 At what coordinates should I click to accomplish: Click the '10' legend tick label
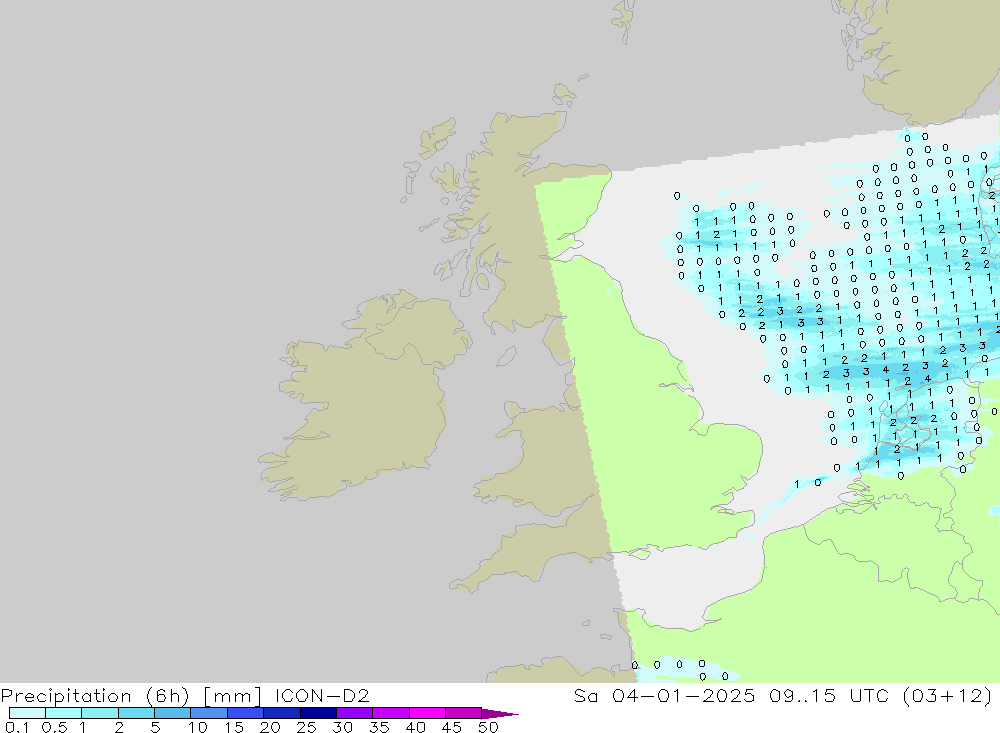[198, 727]
